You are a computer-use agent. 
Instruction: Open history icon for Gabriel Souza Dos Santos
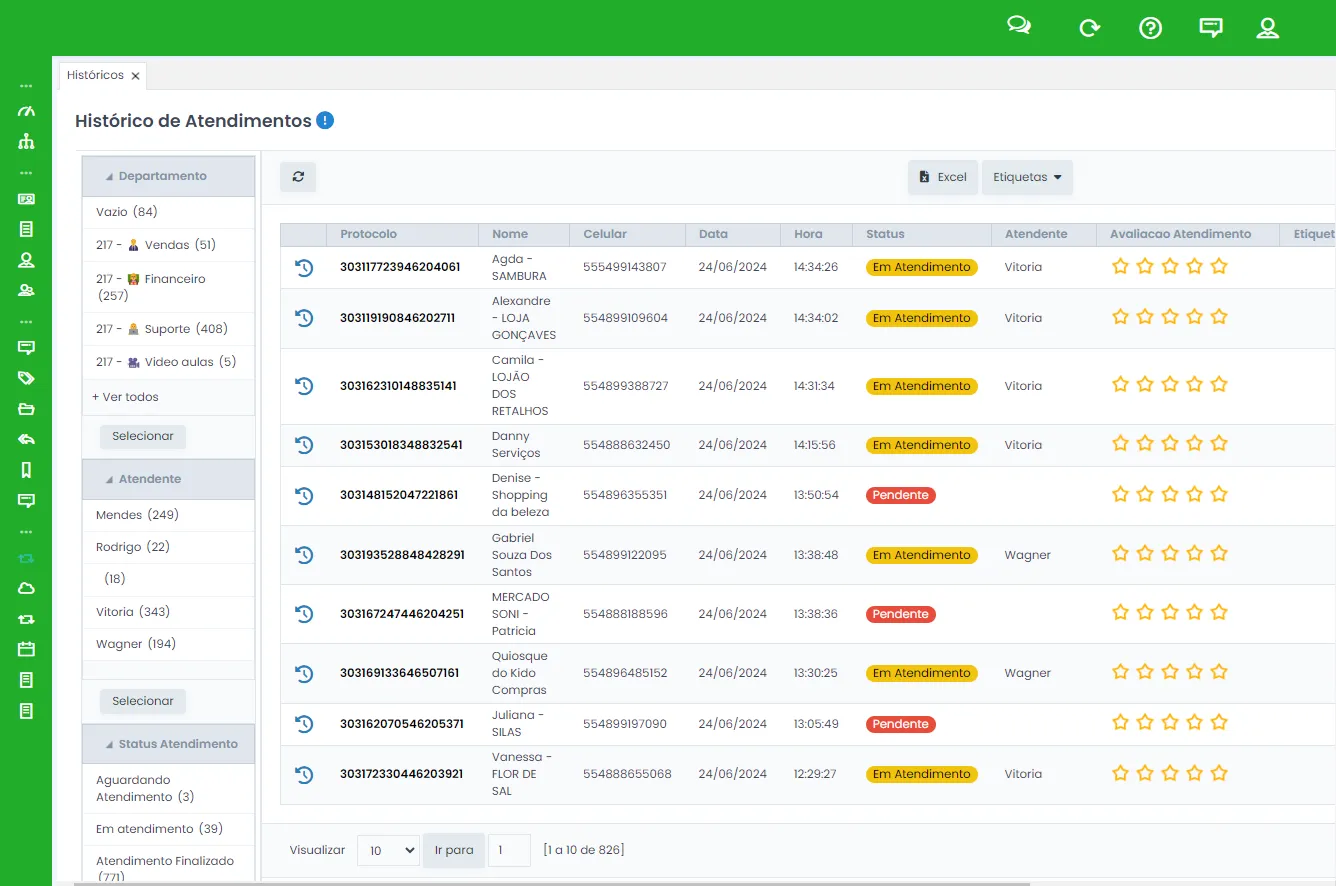304,555
